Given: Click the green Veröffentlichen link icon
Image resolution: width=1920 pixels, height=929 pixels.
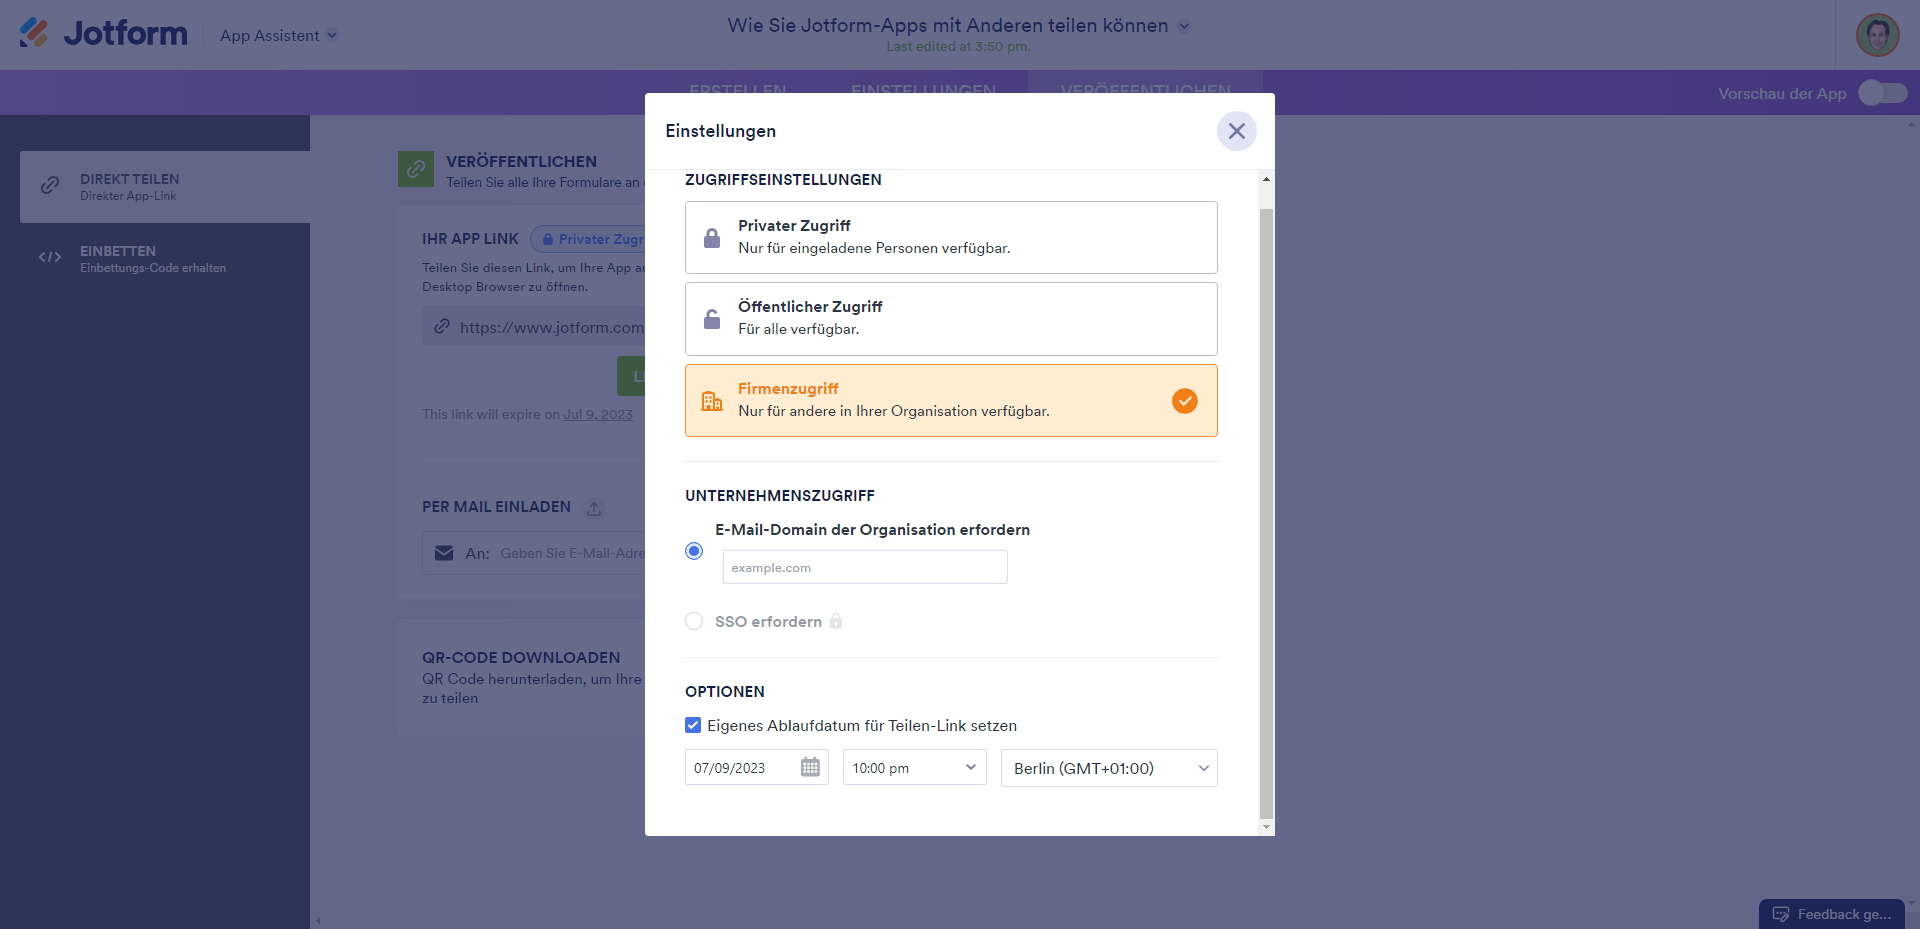Looking at the screenshot, I should tap(415, 169).
